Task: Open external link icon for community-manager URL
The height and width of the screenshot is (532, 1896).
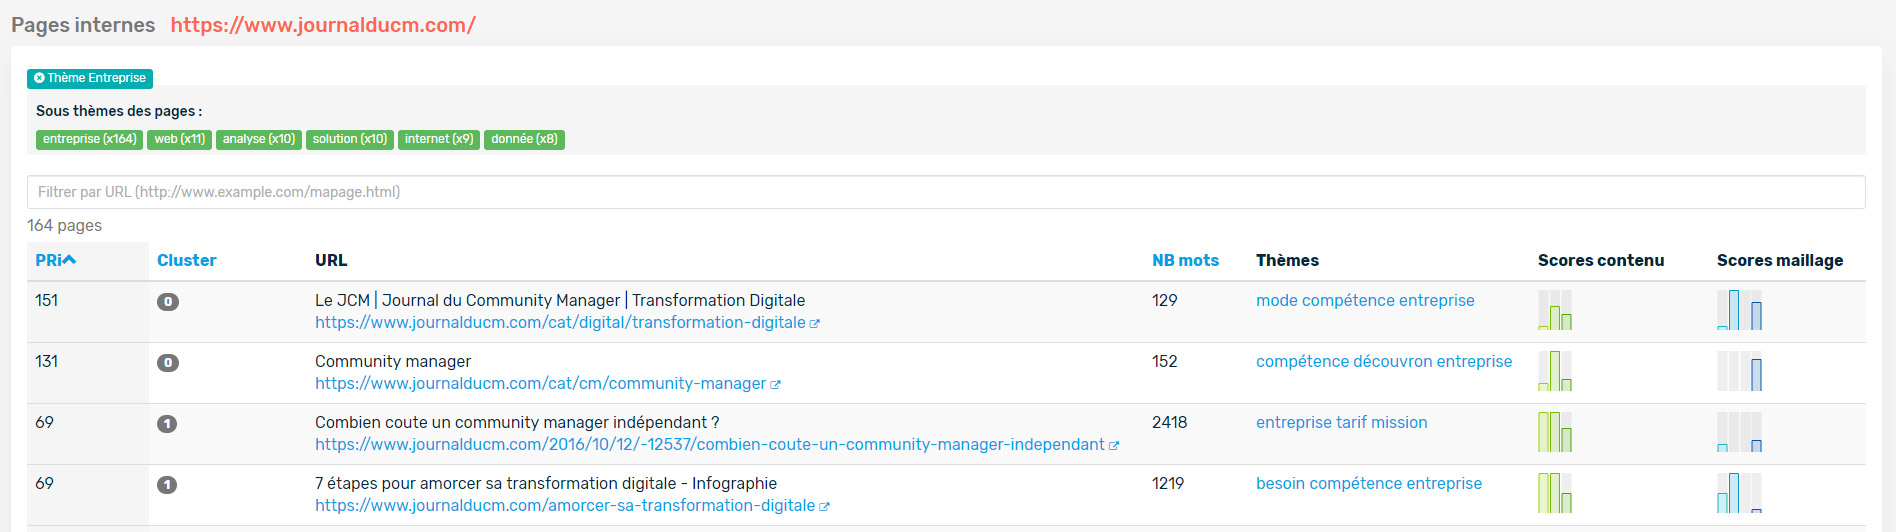Action: pyautogui.click(x=775, y=384)
